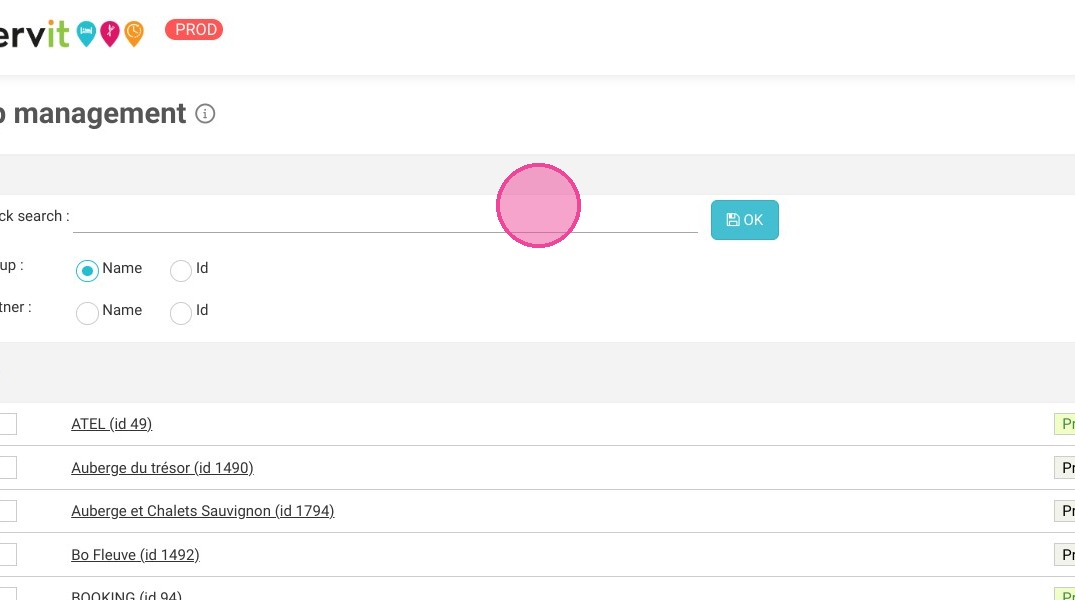Click the tag in Auberge du trésor row
Viewport: 1075px width, 600px height.
[1065, 468]
